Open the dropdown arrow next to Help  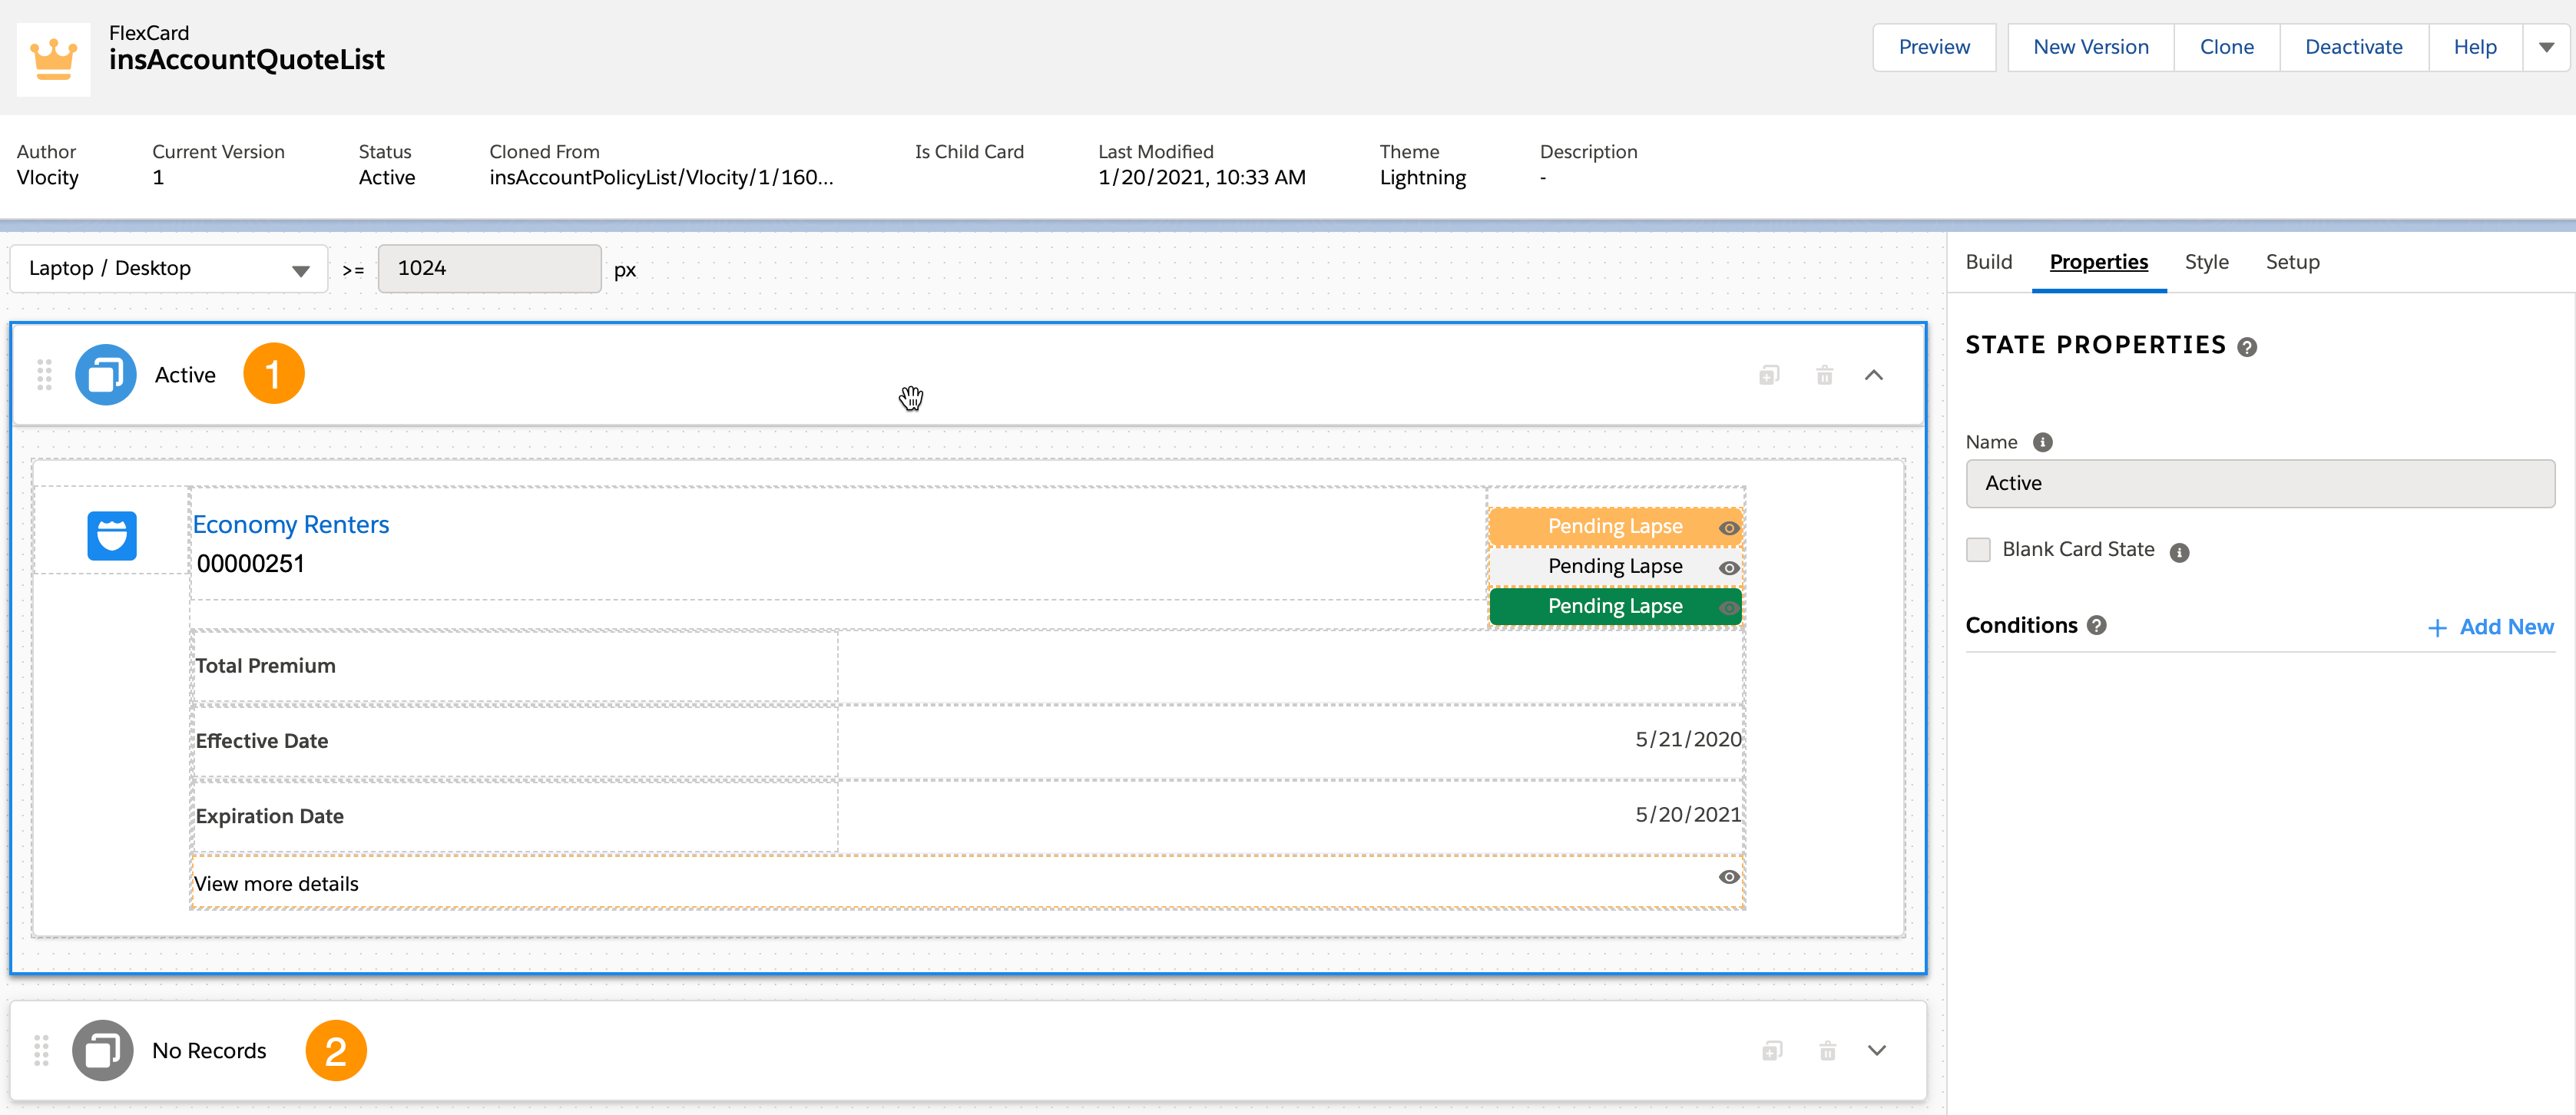pos(2546,47)
